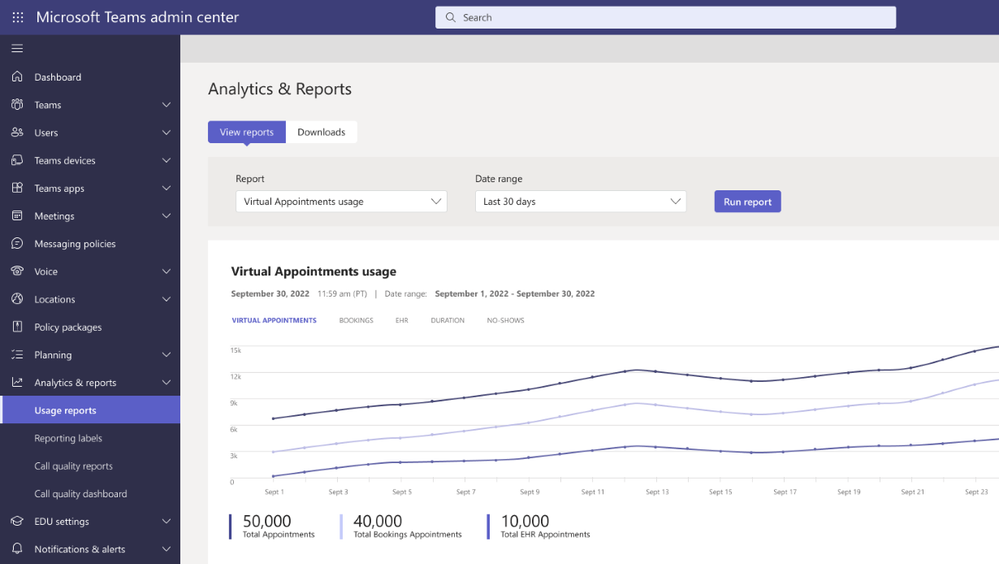The image size is (999, 564).
Task: Expand the Meetings chevron
Action: click(x=166, y=216)
